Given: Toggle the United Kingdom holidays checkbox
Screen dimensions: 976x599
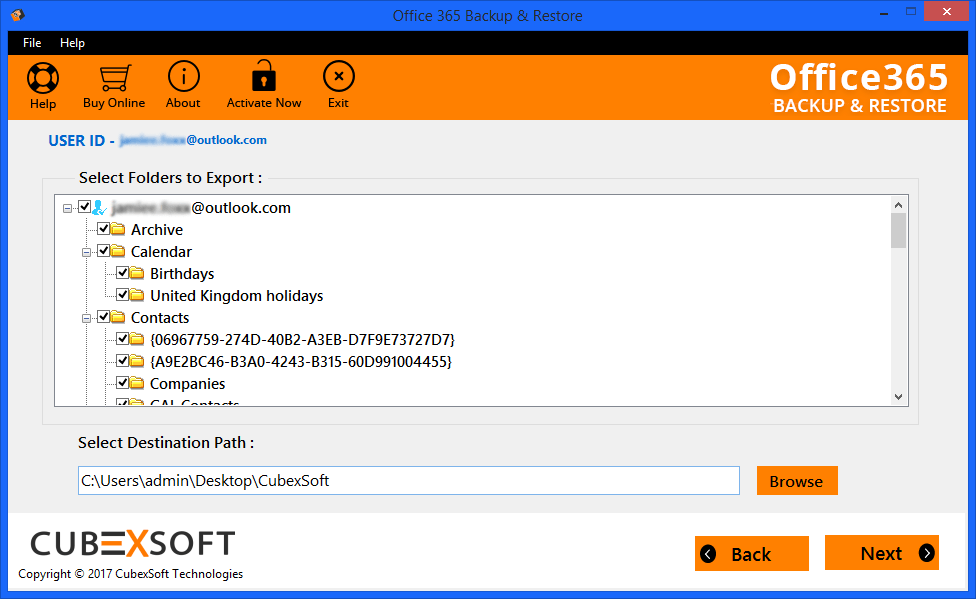Looking at the screenshot, I should [x=122, y=296].
